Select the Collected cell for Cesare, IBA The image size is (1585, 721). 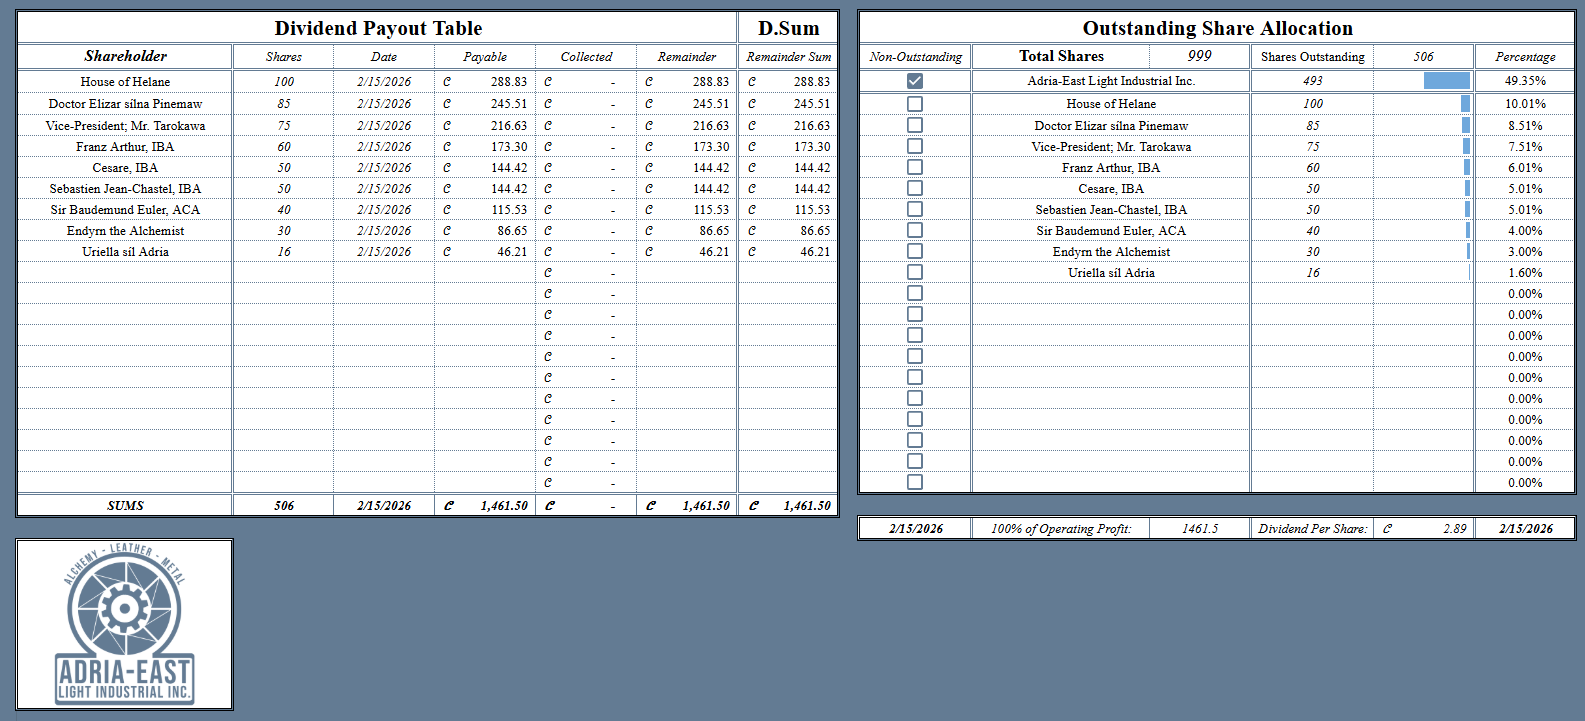(586, 168)
